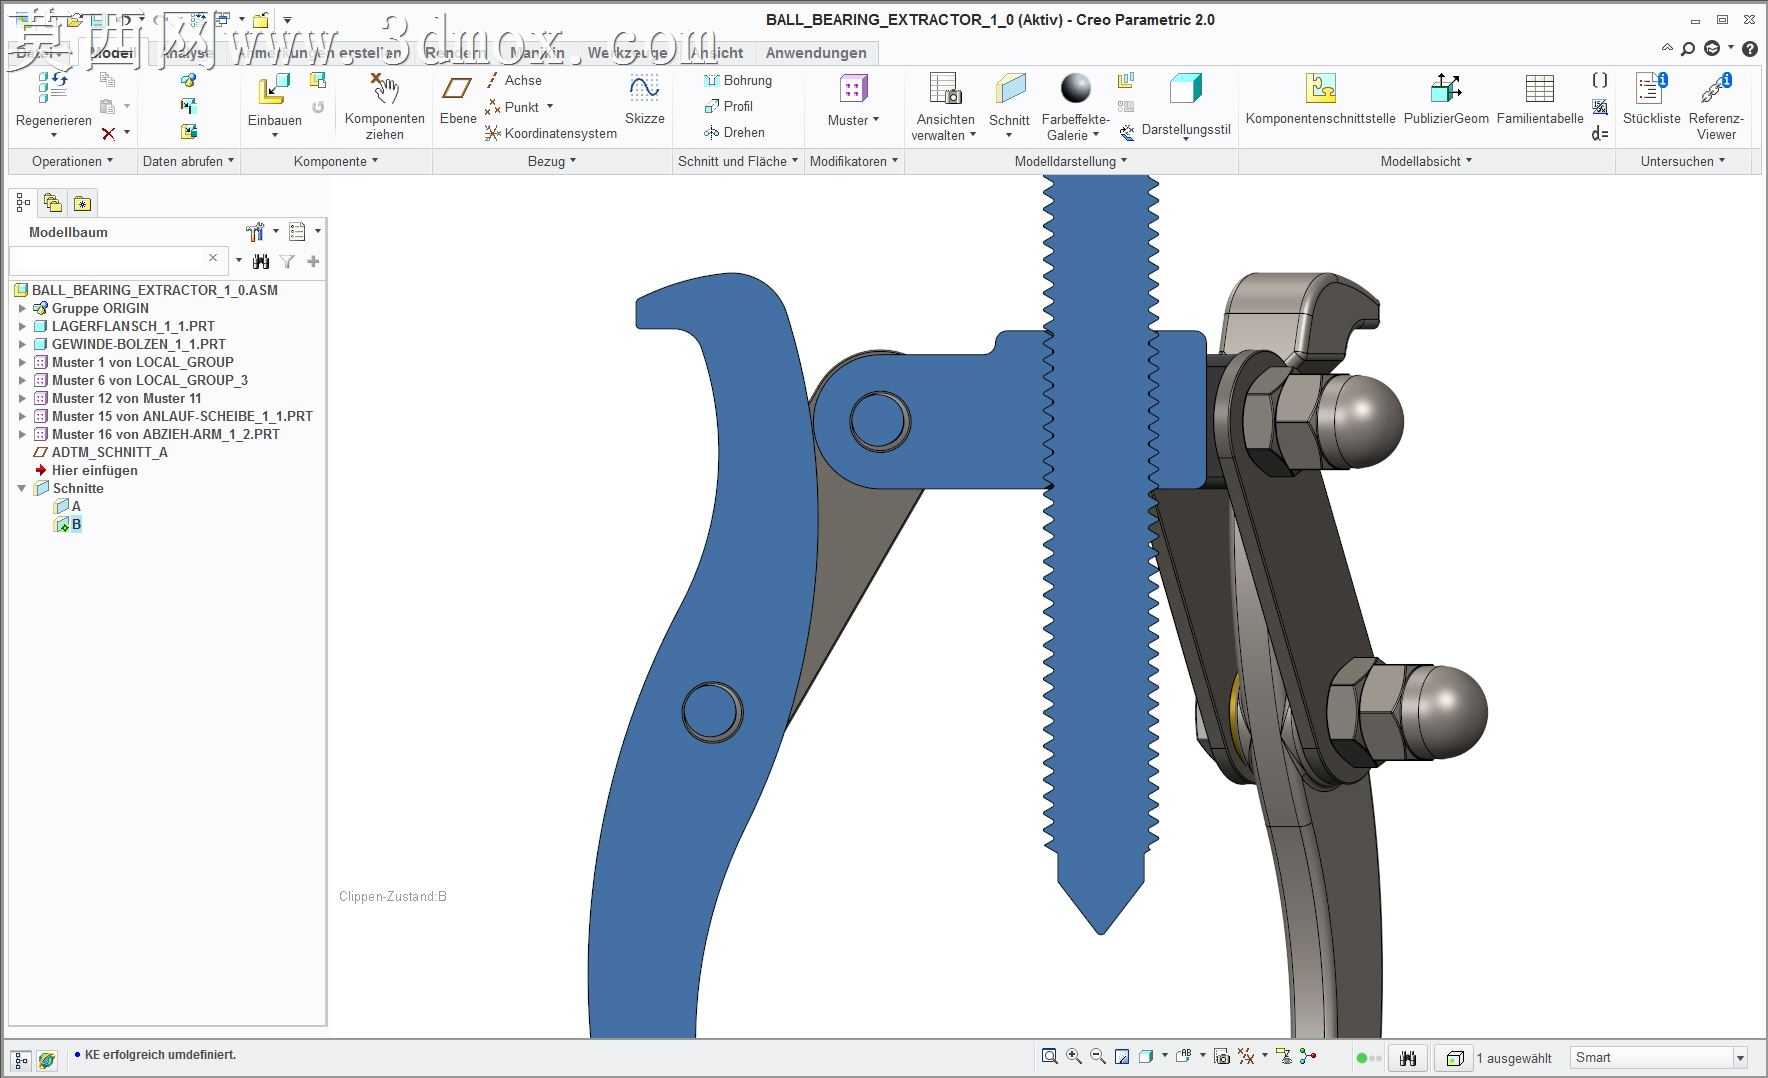Click the Komponentenschnittstelle icon
1768x1078 pixels.
pos(1320,89)
